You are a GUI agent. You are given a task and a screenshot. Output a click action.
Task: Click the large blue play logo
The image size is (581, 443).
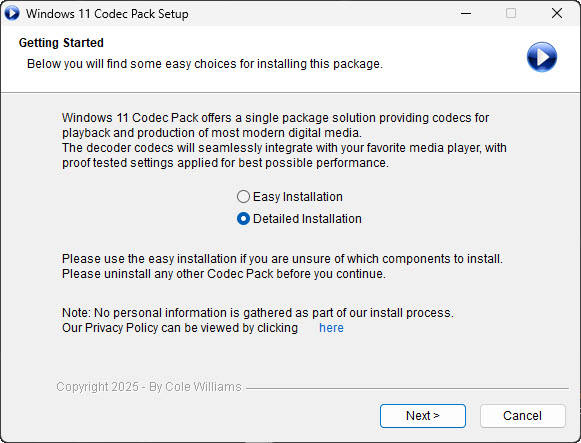pos(542,57)
